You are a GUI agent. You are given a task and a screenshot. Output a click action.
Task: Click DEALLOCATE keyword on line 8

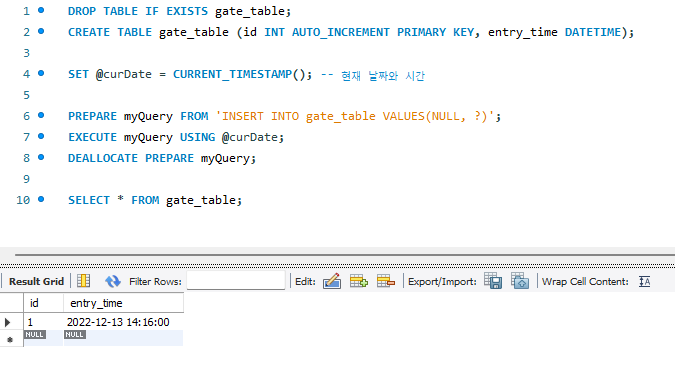[x=103, y=158]
